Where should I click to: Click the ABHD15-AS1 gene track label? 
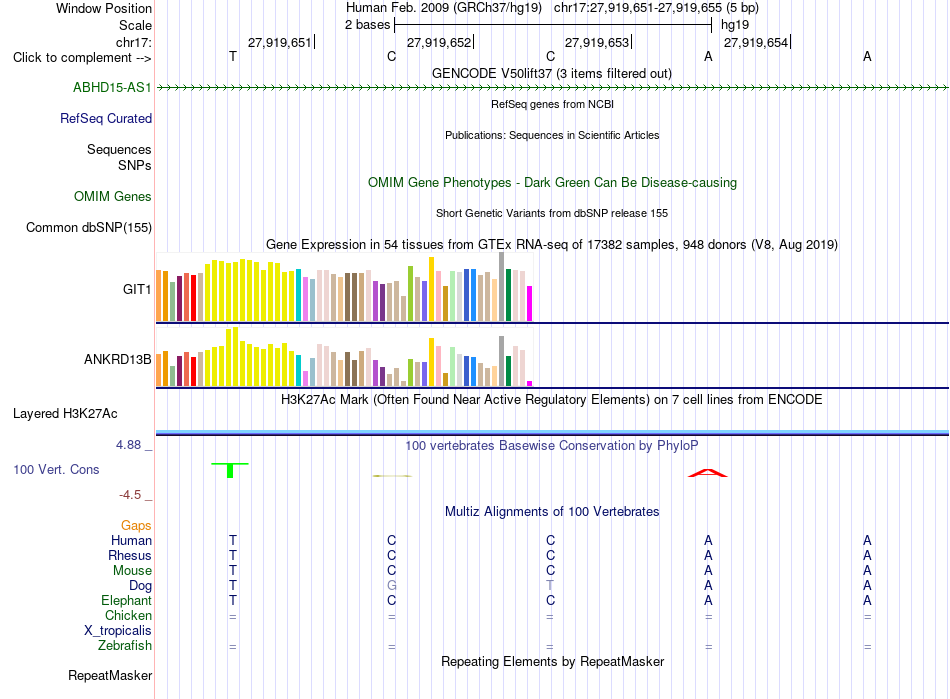coord(112,87)
